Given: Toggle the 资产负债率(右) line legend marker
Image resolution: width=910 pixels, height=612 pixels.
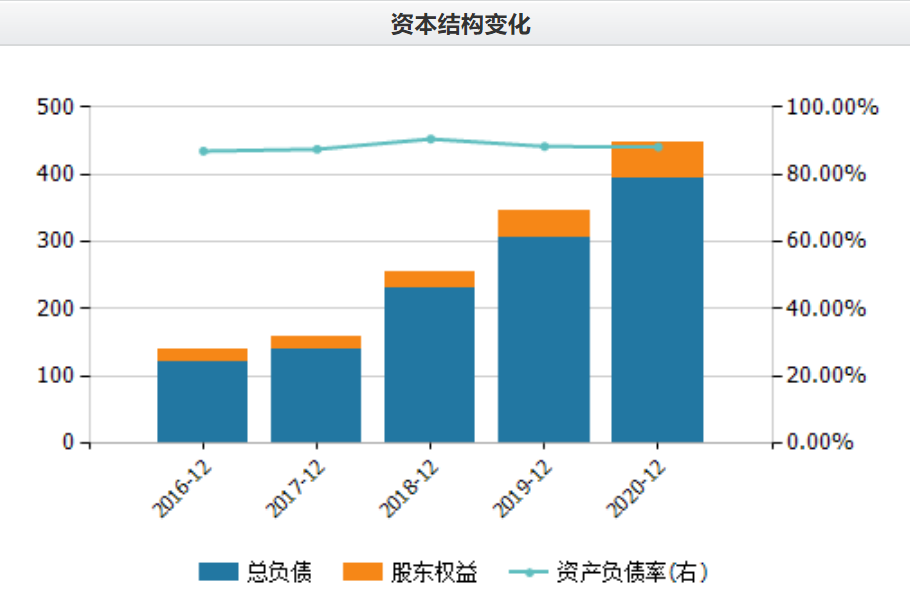Looking at the screenshot, I should coord(529,573).
